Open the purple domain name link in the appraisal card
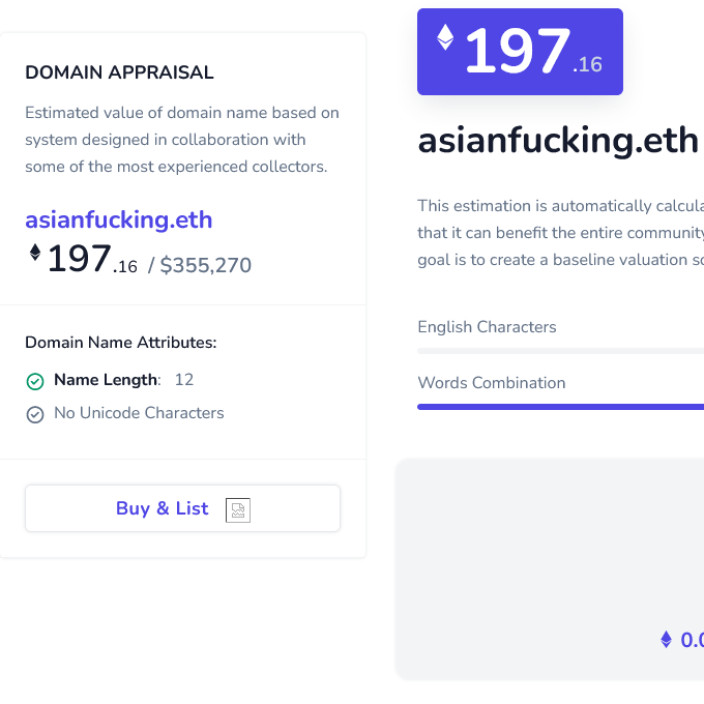704x704 pixels. [118, 220]
